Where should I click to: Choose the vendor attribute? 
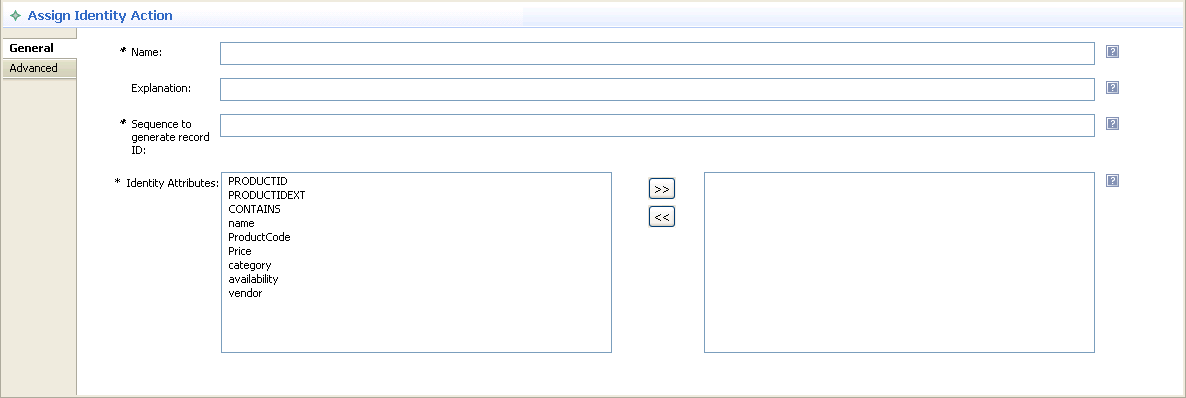pos(245,293)
